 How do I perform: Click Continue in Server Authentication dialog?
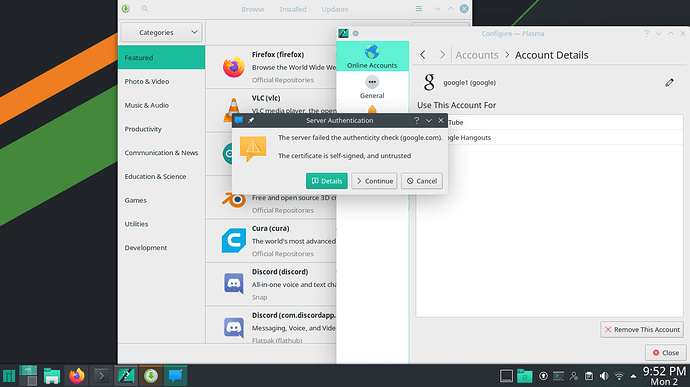point(374,181)
